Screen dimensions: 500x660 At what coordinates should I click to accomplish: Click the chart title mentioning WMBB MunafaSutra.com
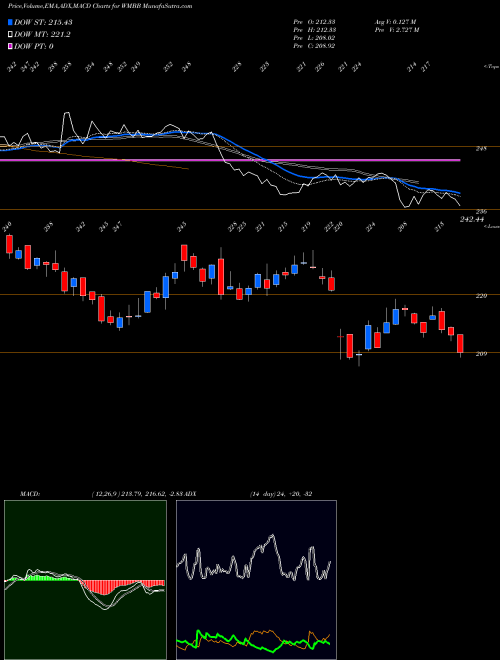(100, 6)
